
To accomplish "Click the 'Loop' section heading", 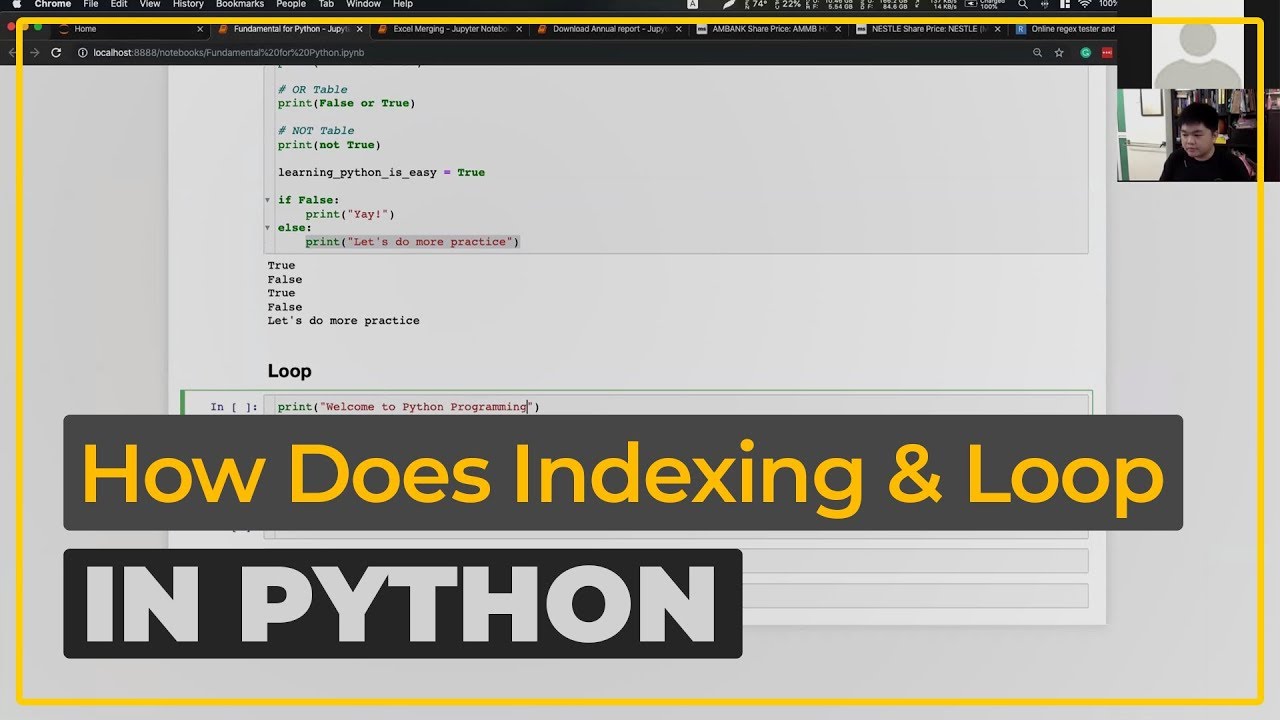I will tap(289, 371).
